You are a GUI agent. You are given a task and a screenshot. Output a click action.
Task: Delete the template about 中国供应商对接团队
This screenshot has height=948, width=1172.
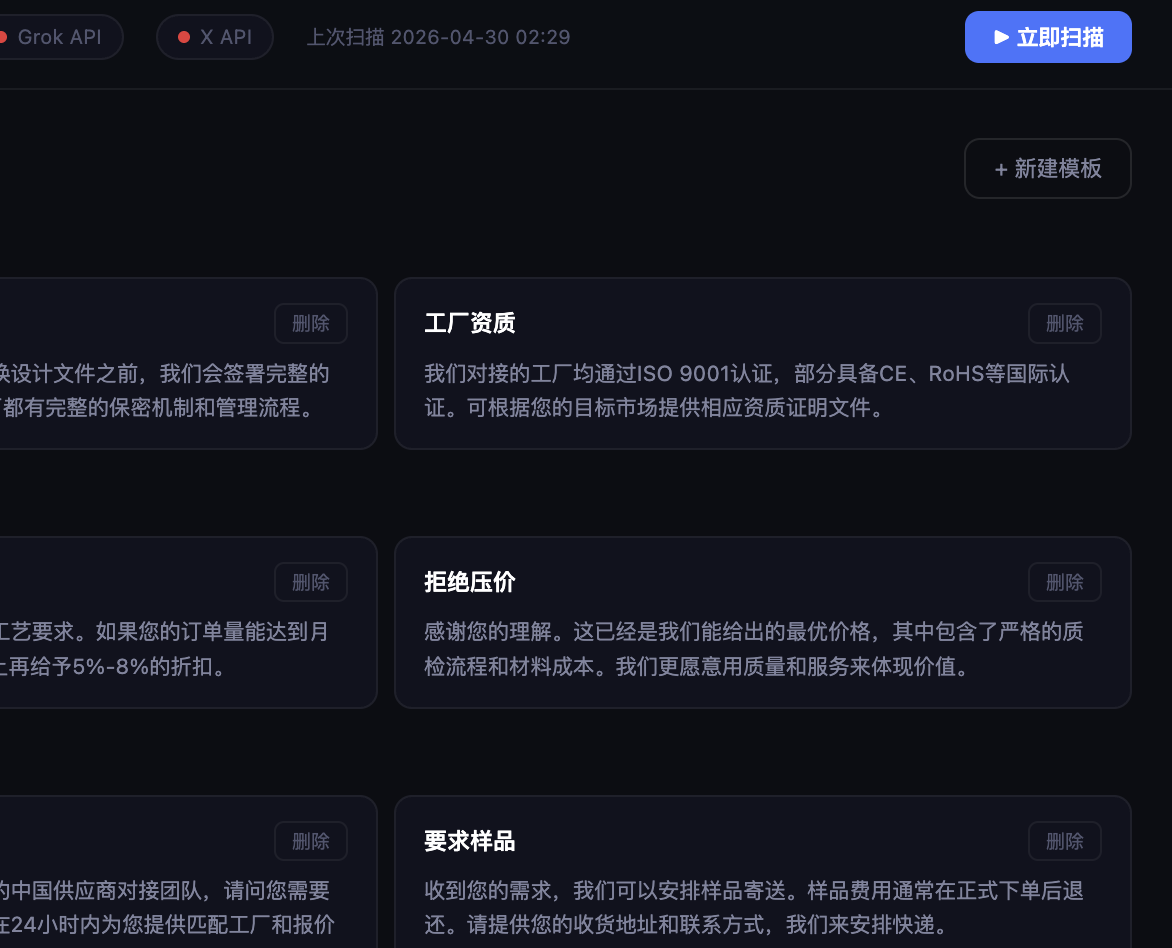click(x=311, y=841)
